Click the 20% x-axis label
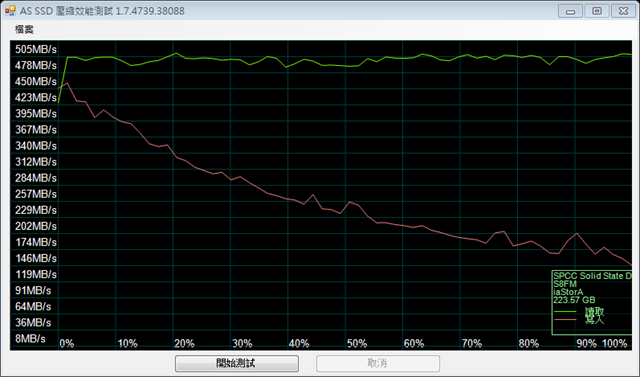This screenshot has width=640, height=377. point(184,344)
